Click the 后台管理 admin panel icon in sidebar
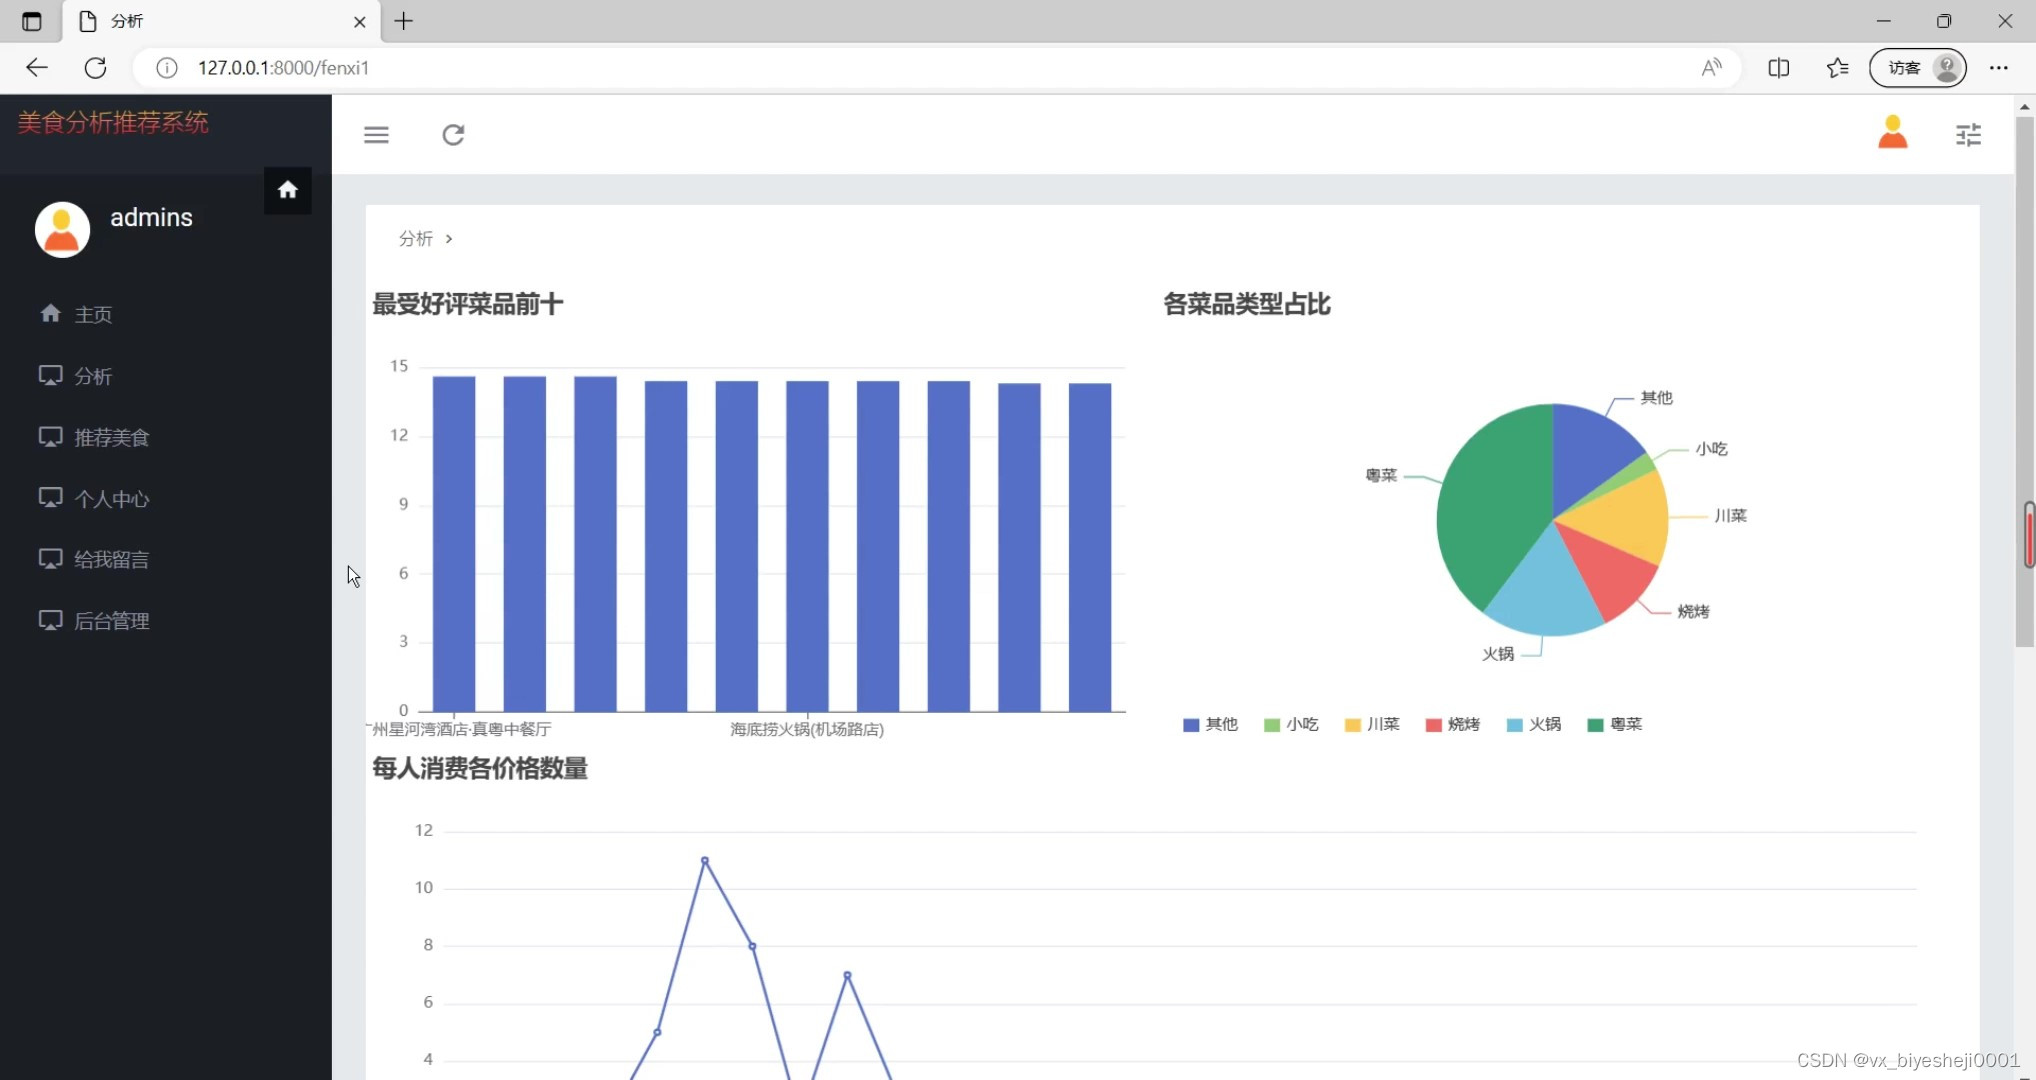 click(48, 619)
